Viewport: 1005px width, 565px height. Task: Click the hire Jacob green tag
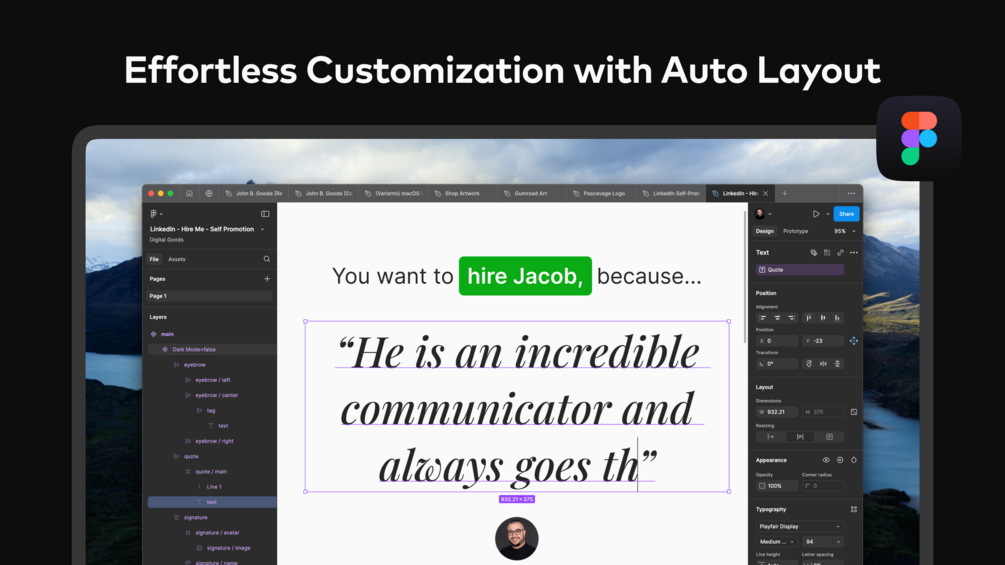[x=525, y=276]
